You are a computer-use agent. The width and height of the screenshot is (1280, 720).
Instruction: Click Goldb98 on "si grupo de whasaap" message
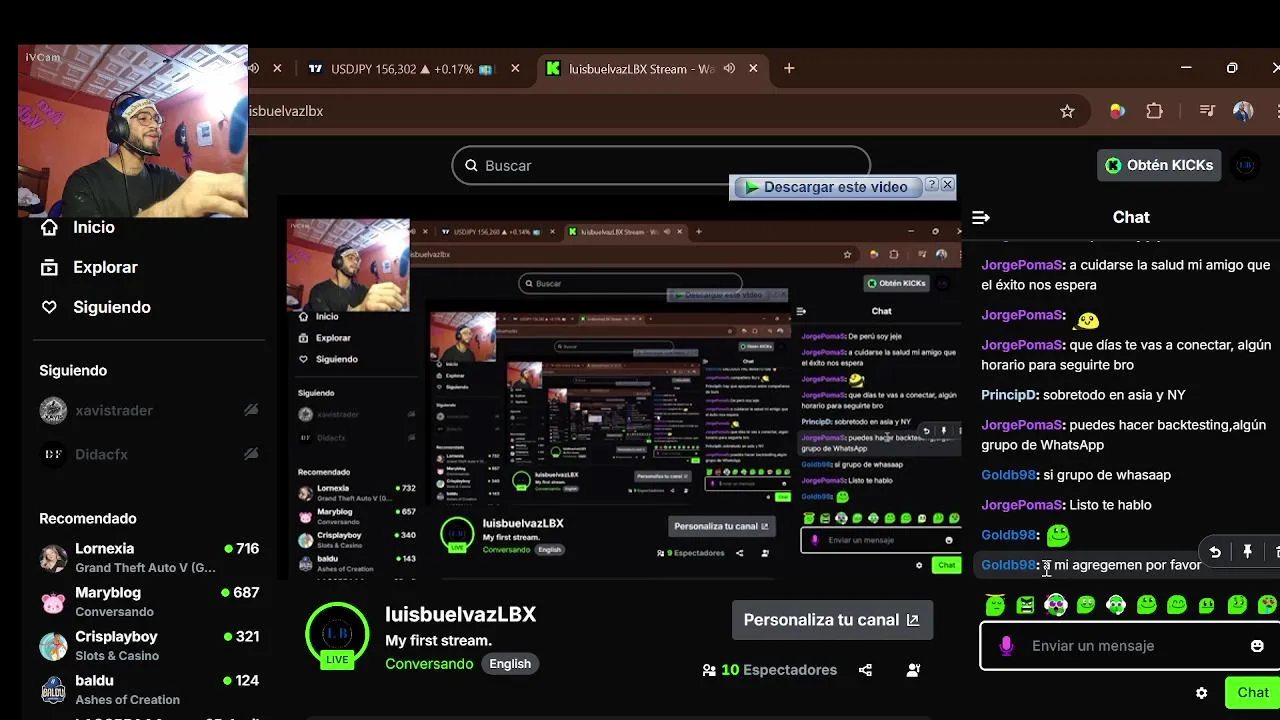click(x=1009, y=475)
